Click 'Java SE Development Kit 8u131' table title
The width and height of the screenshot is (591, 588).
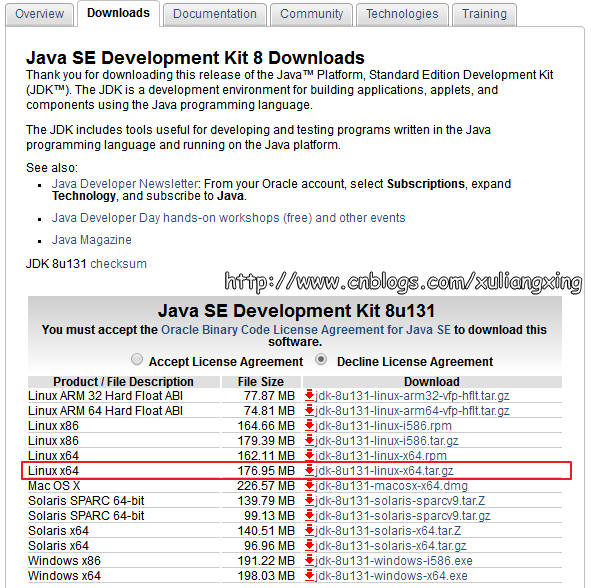[x=296, y=311]
